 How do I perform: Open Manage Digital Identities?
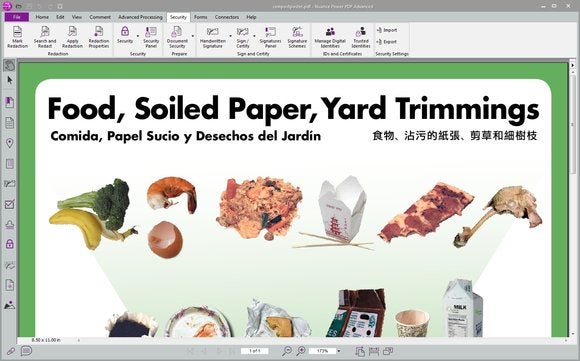tap(330, 37)
